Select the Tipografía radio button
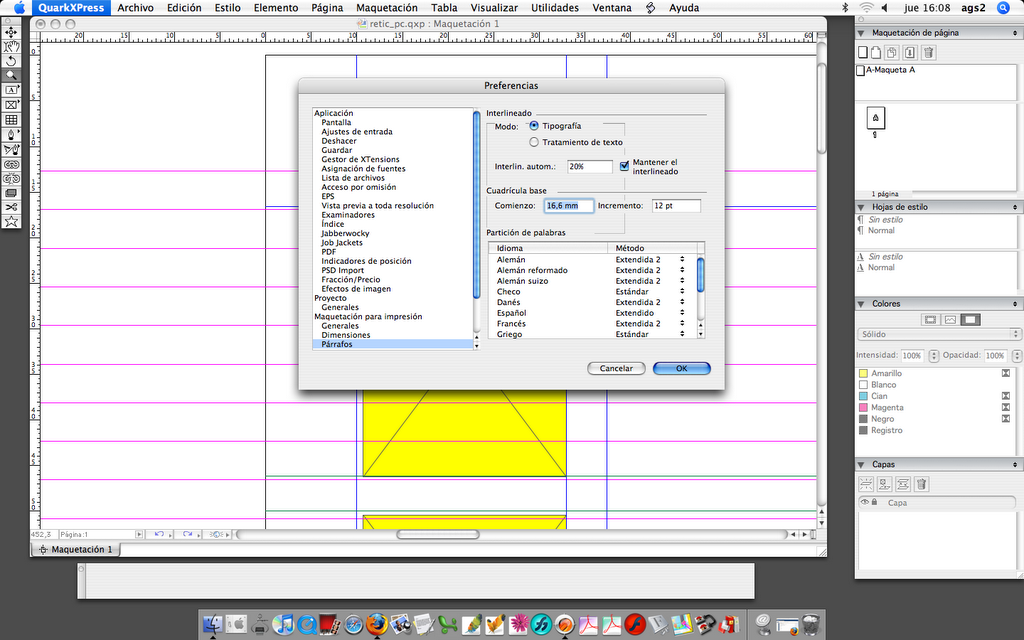The width and height of the screenshot is (1024, 640). (x=534, y=125)
